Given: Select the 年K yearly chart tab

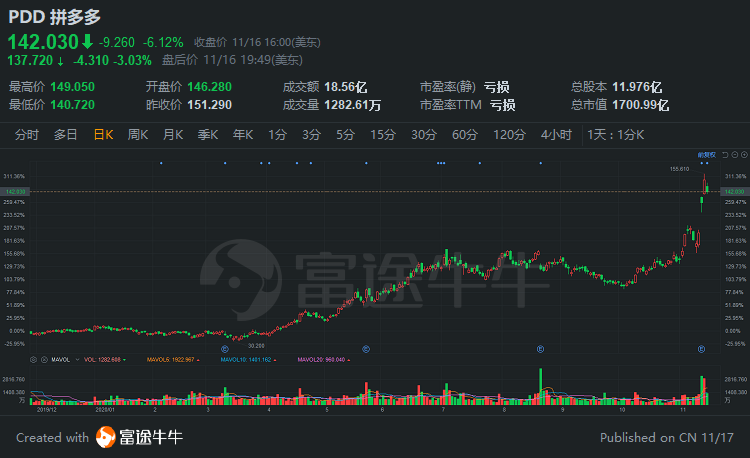Looking at the screenshot, I should 243,135.
